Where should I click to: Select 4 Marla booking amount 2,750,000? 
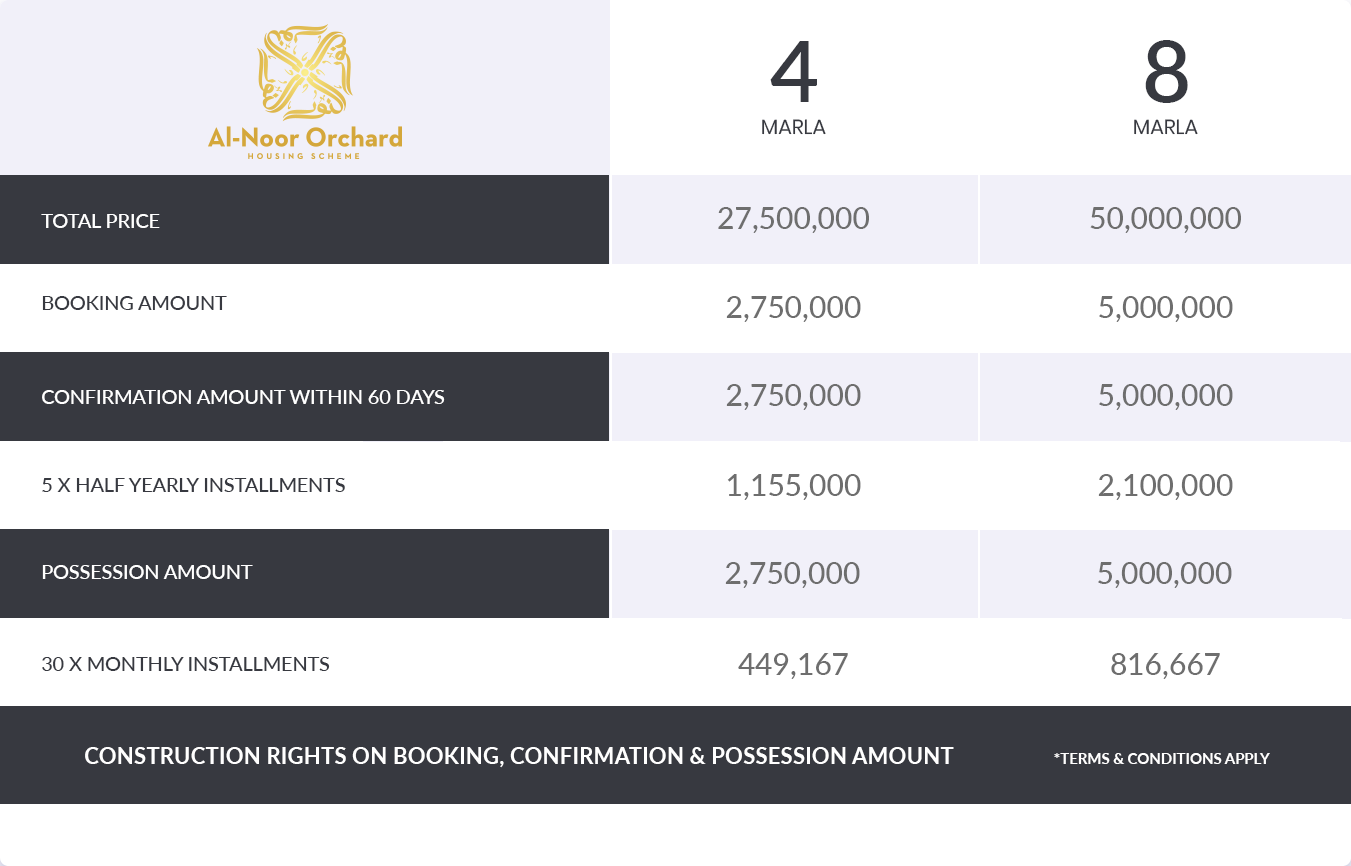793,307
